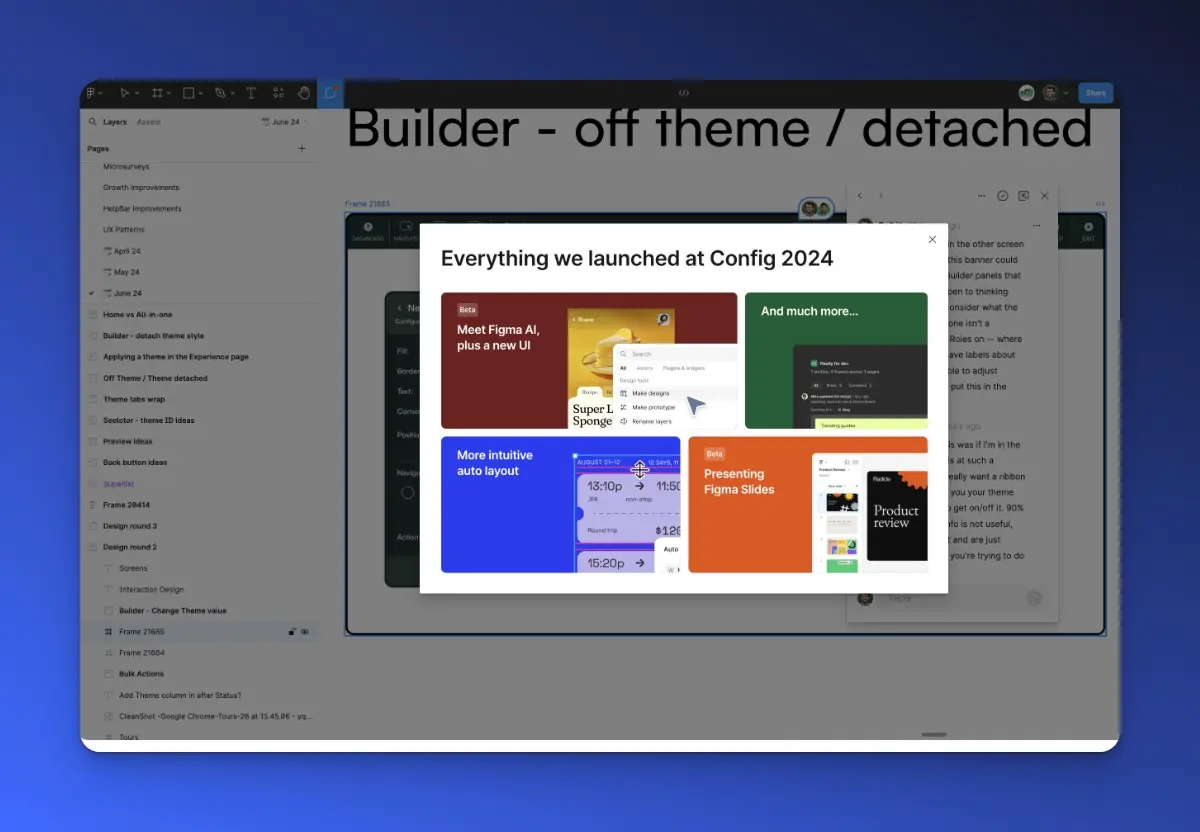Toggle visibility of Frame 21685 layer
Screen dimensions: 1200x832
(x=305, y=632)
